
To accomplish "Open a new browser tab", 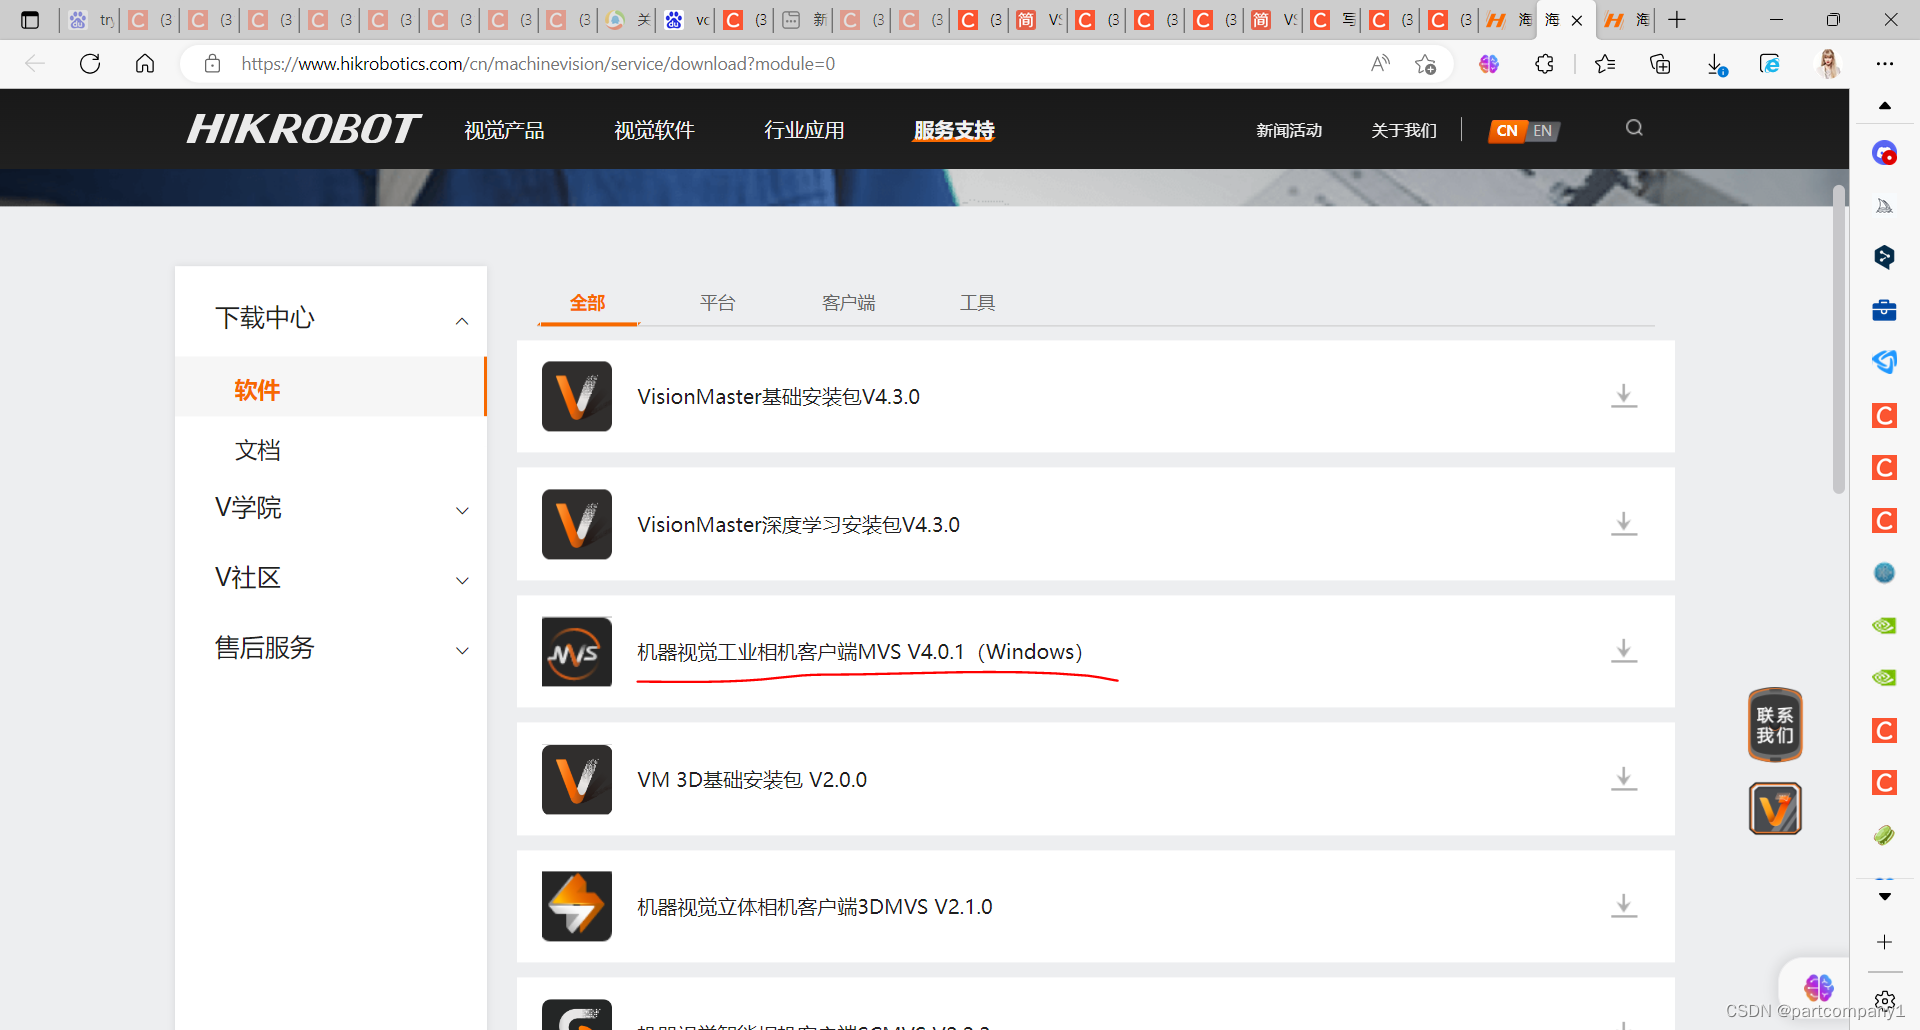I will 1677,20.
